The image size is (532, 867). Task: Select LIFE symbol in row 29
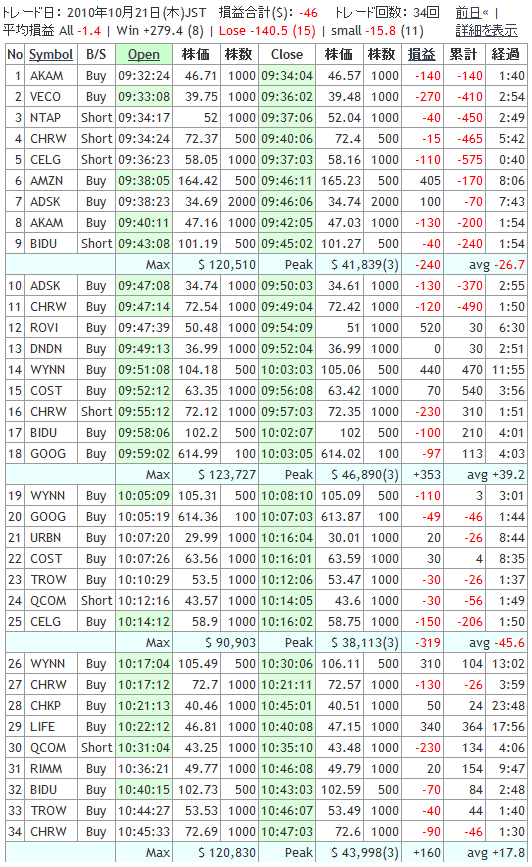(x=43, y=727)
